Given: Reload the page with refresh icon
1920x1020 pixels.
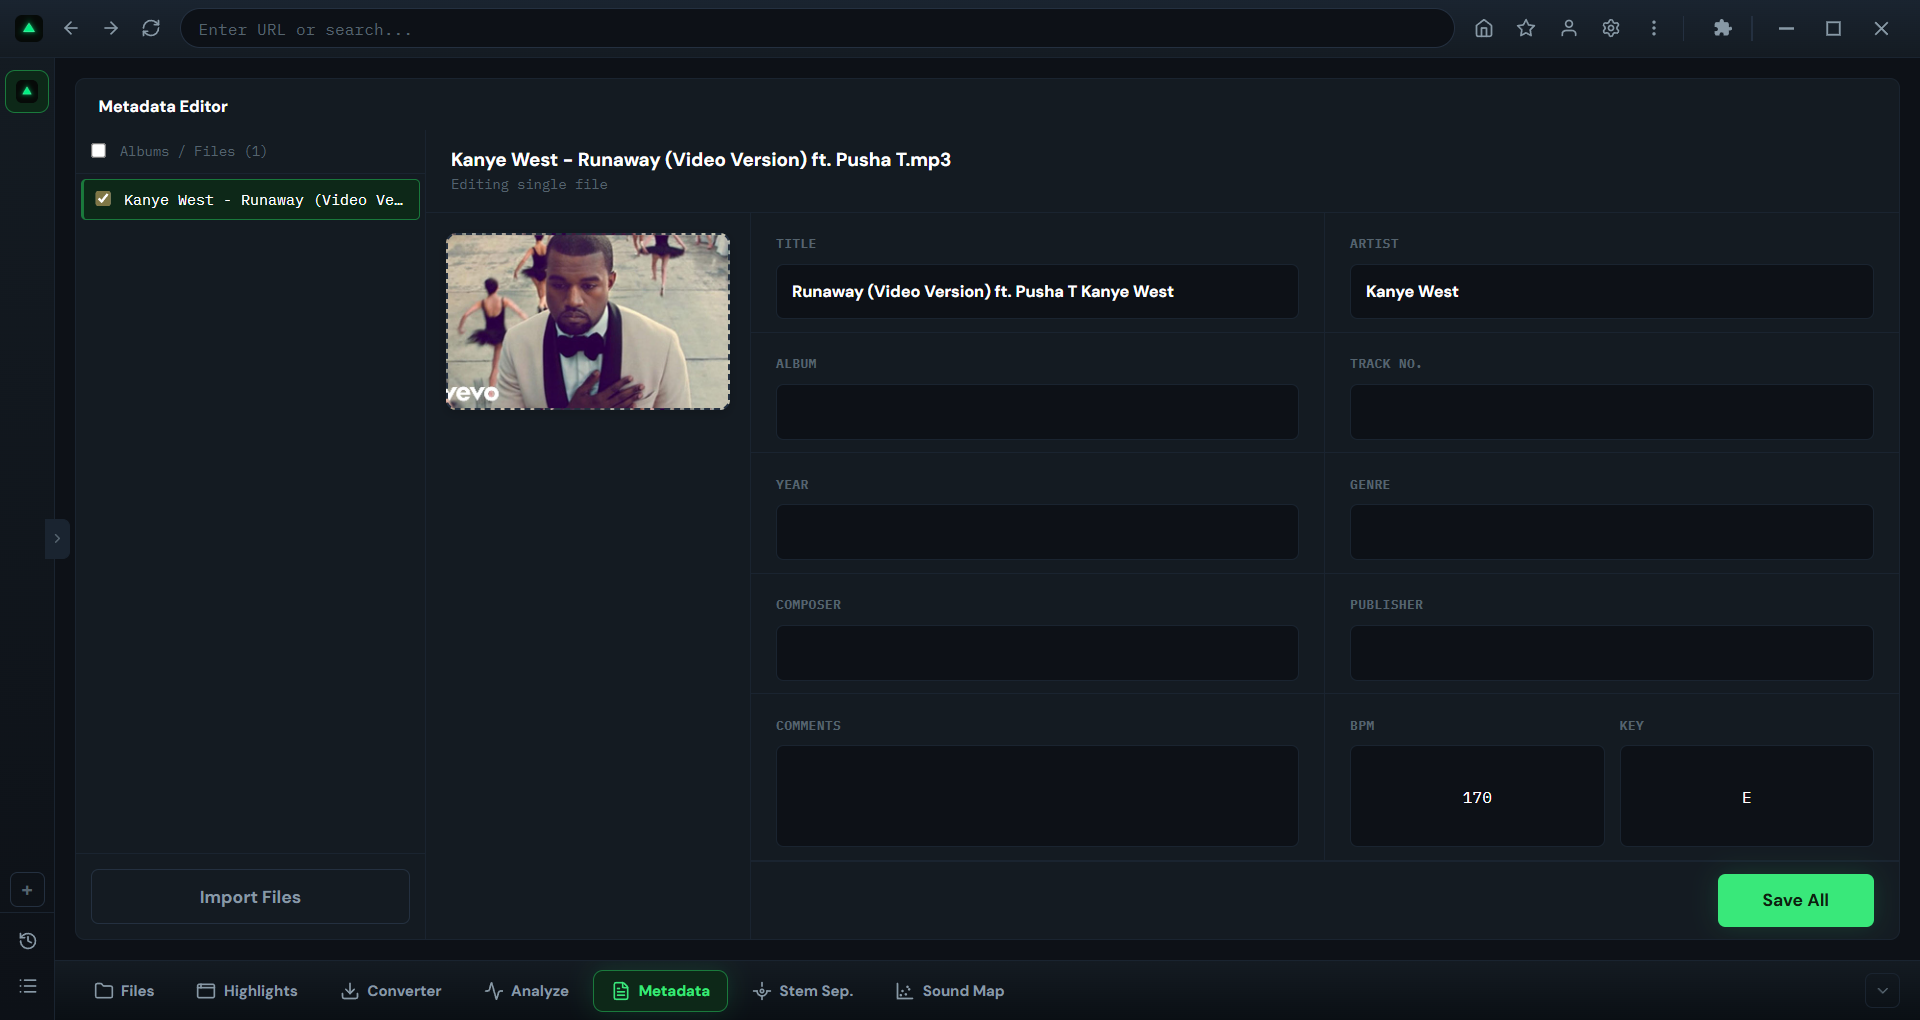Looking at the screenshot, I should (151, 29).
